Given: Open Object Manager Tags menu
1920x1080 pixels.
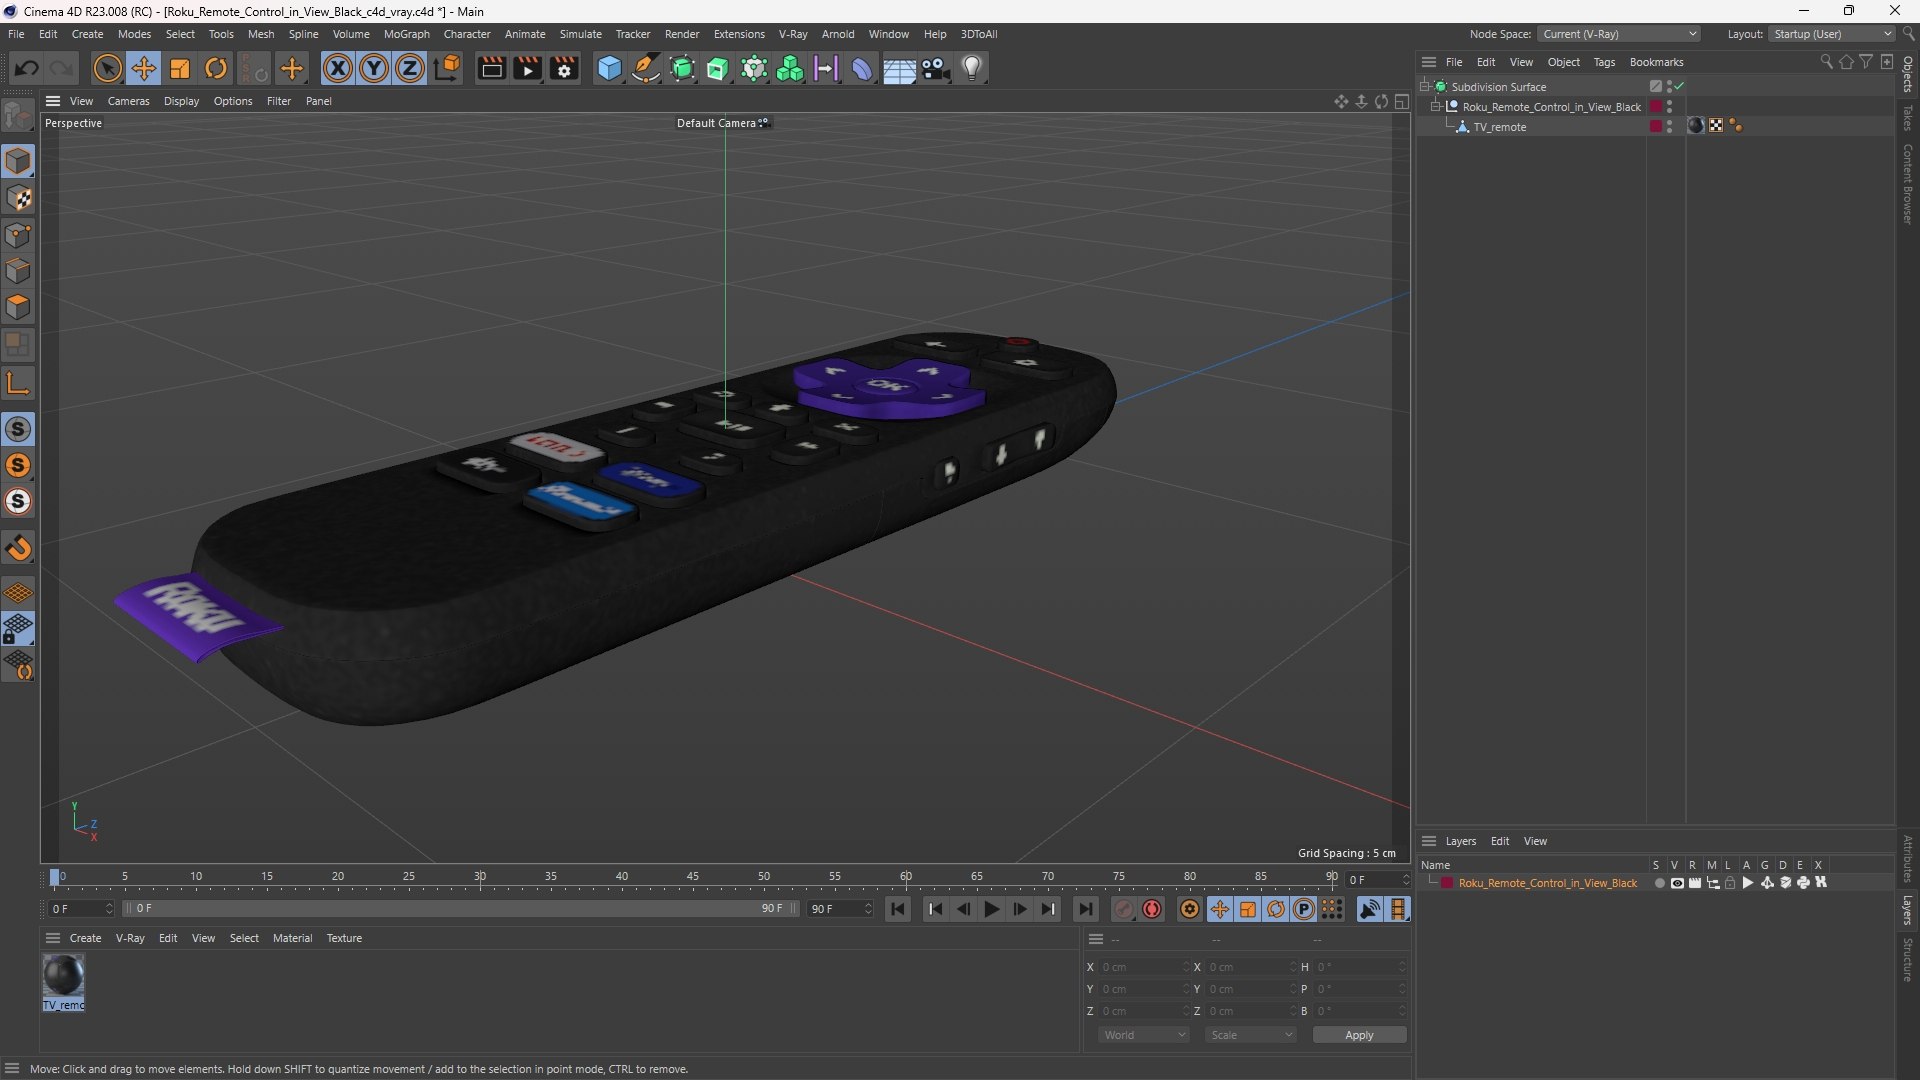Looking at the screenshot, I should [1604, 62].
